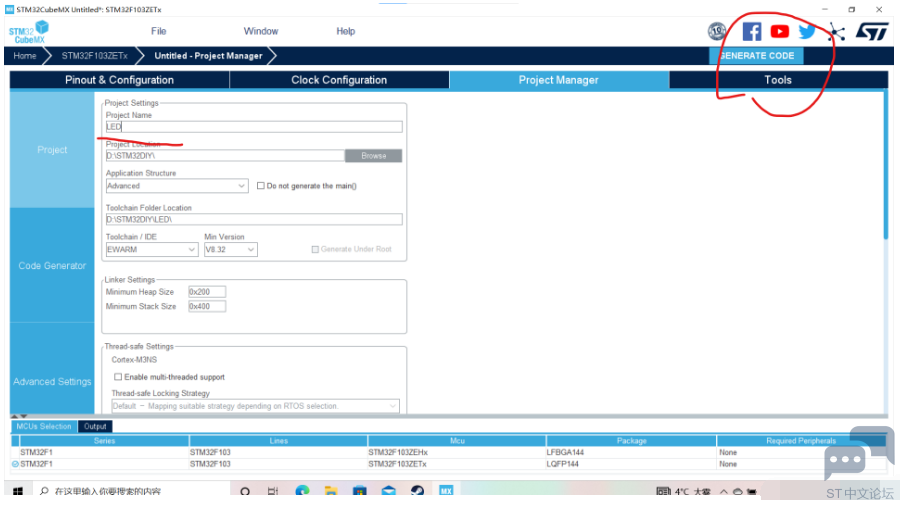Switch to the Output tab
Screen dimensions: 903x509
tap(95, 427)
